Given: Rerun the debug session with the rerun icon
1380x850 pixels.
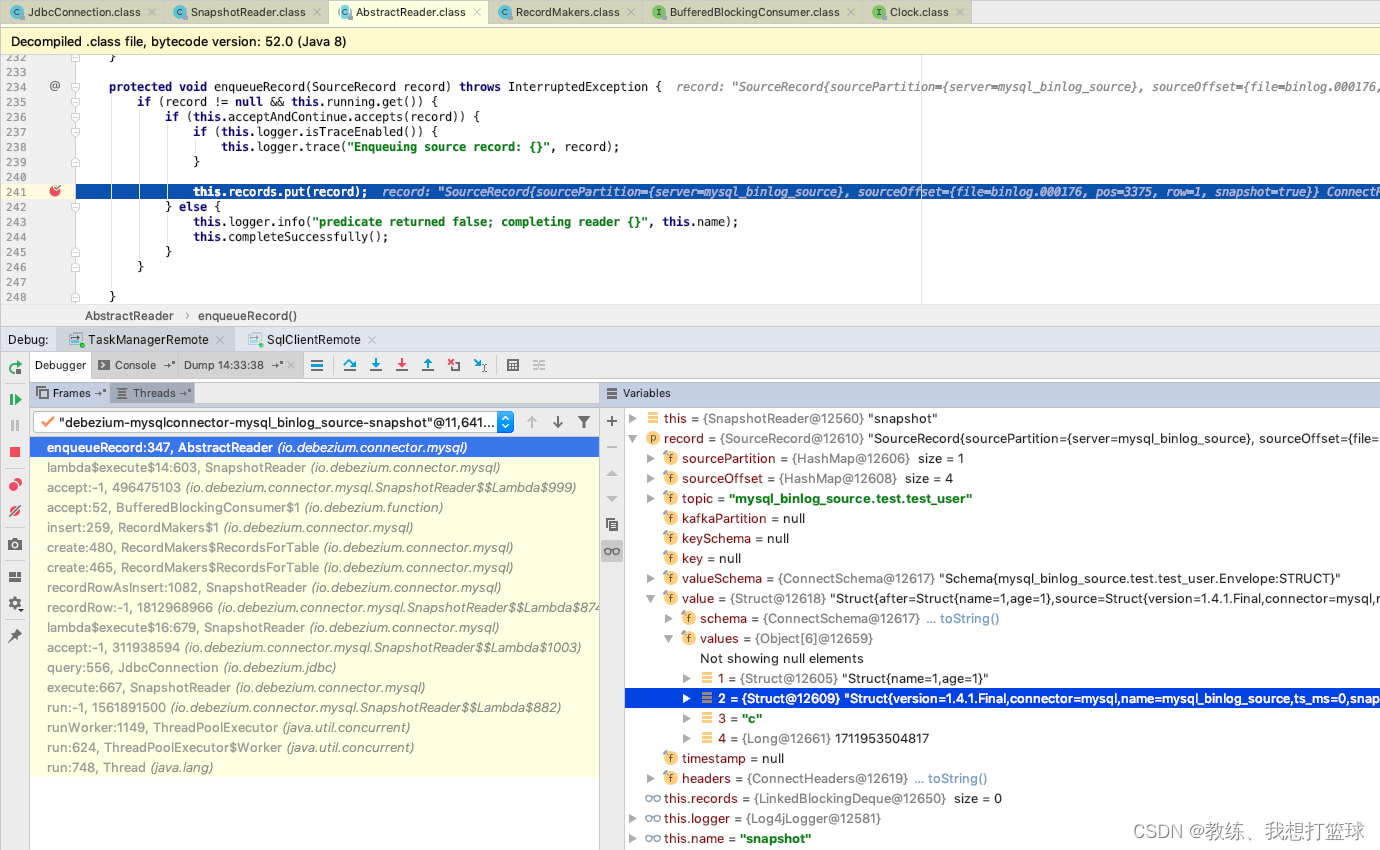Looking at the screenshot, I should [15, 367].
